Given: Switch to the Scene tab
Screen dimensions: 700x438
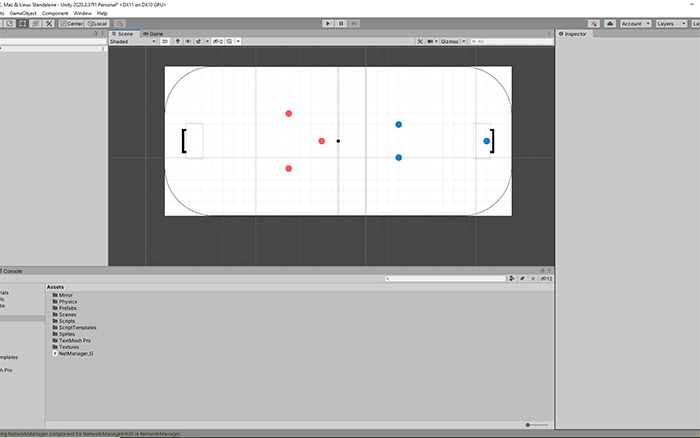Looking at the screenshot, I should [x=123, y=34].
